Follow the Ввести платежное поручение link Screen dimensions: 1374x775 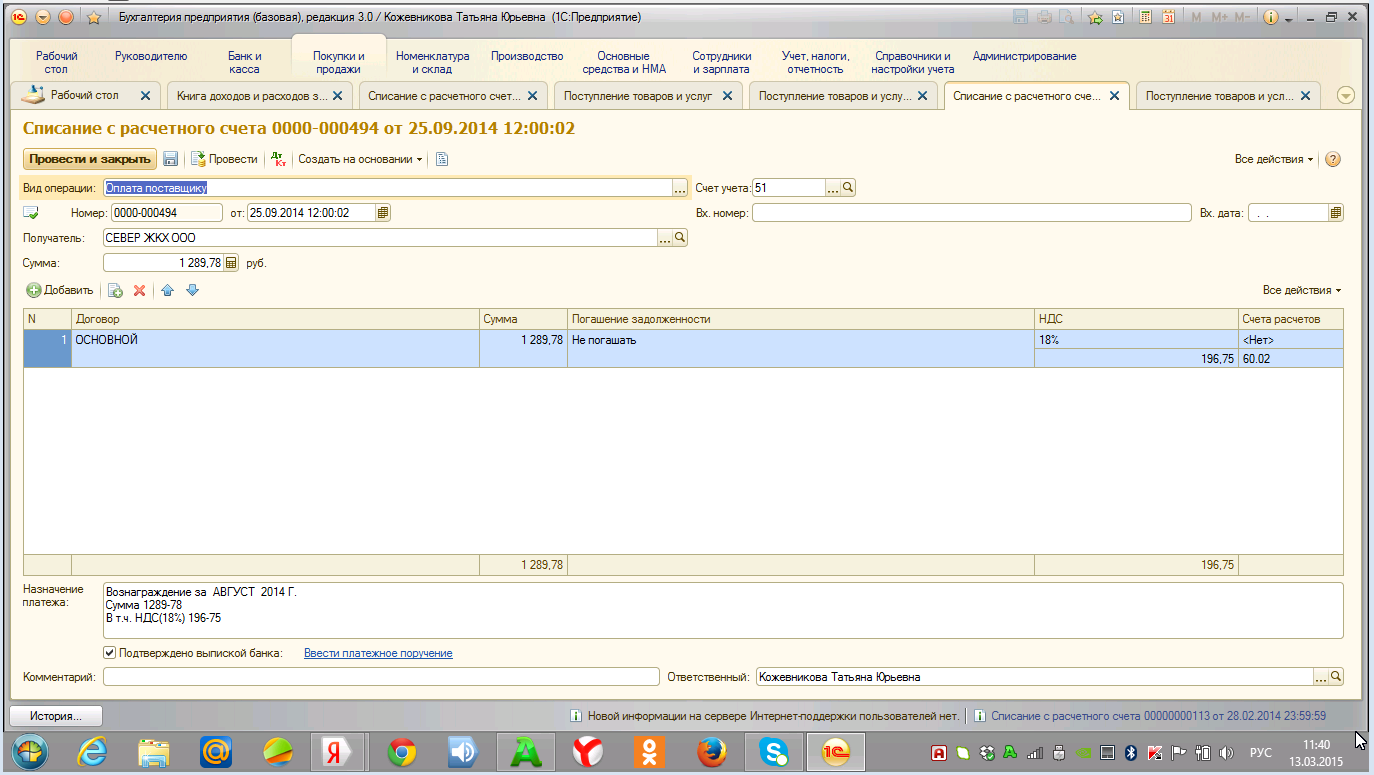[378, 653]
